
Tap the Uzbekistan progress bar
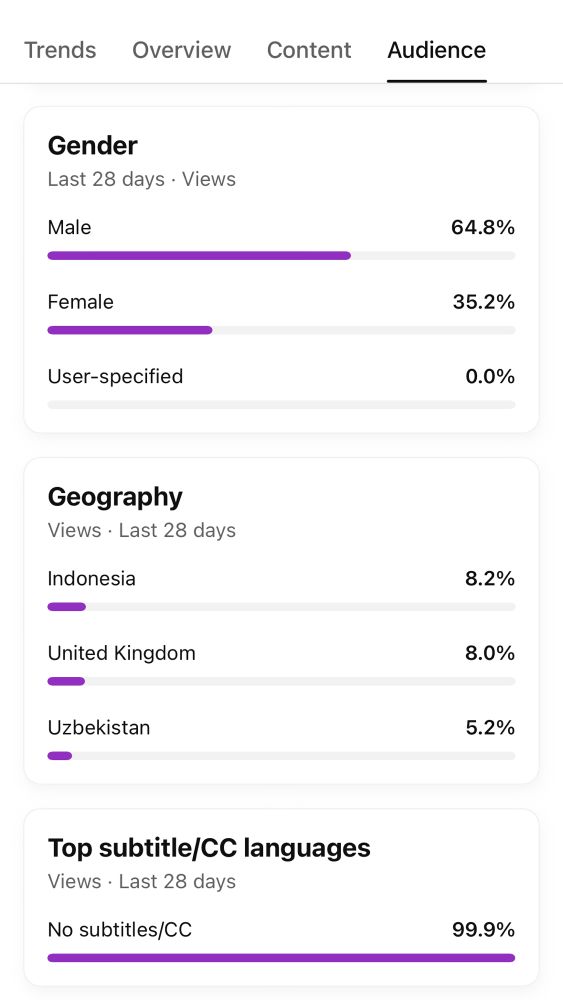click(281, 756)
